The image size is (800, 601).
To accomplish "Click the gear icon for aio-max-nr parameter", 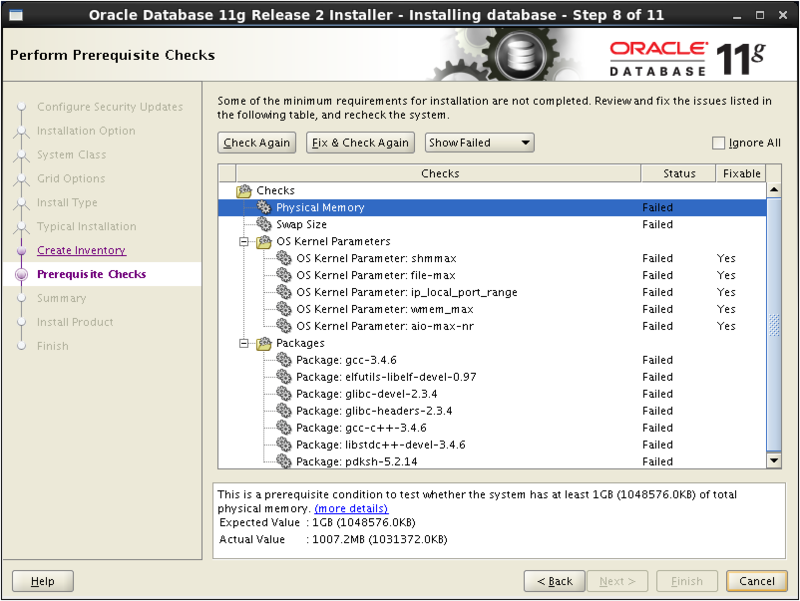I will point(284,325).
